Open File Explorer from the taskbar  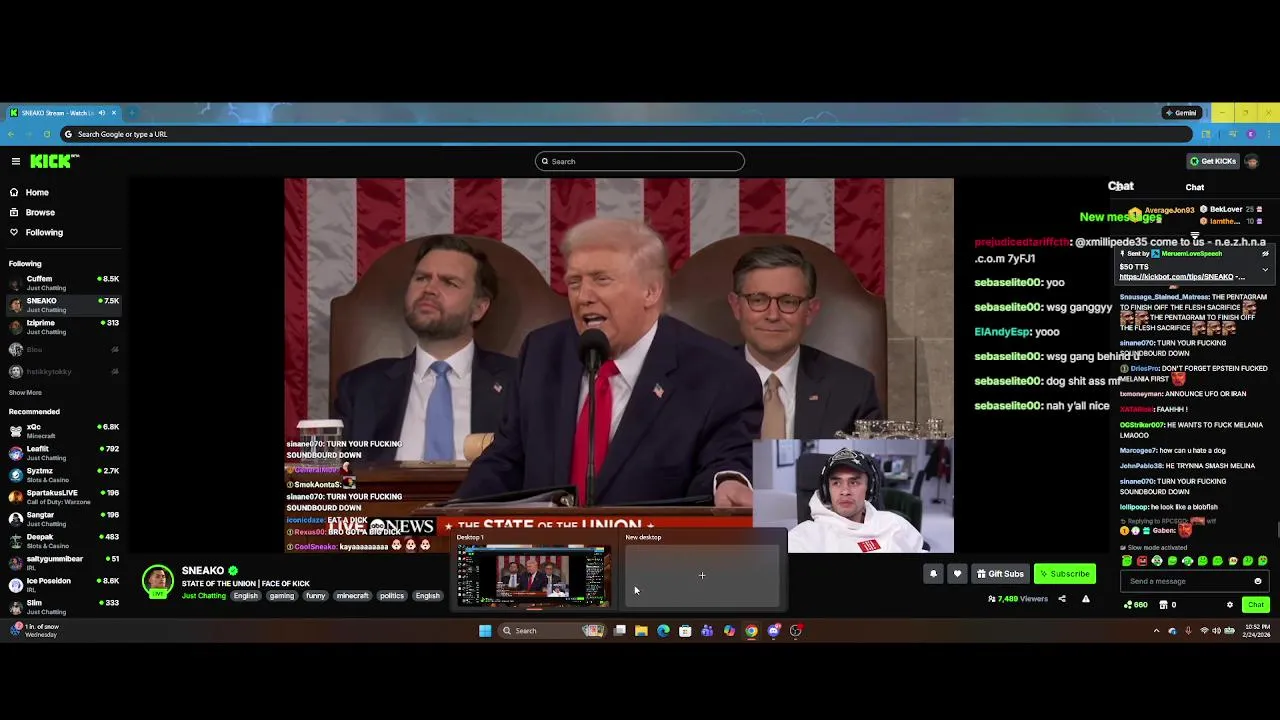641,631
